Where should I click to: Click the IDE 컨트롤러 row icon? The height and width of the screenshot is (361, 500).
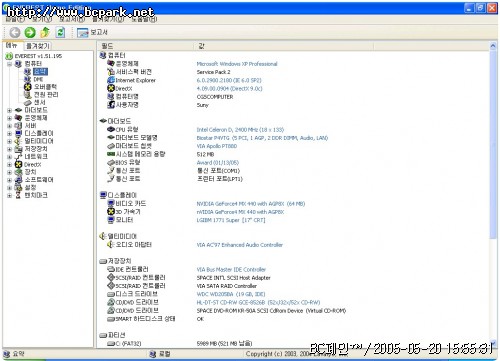pos(111,269)
